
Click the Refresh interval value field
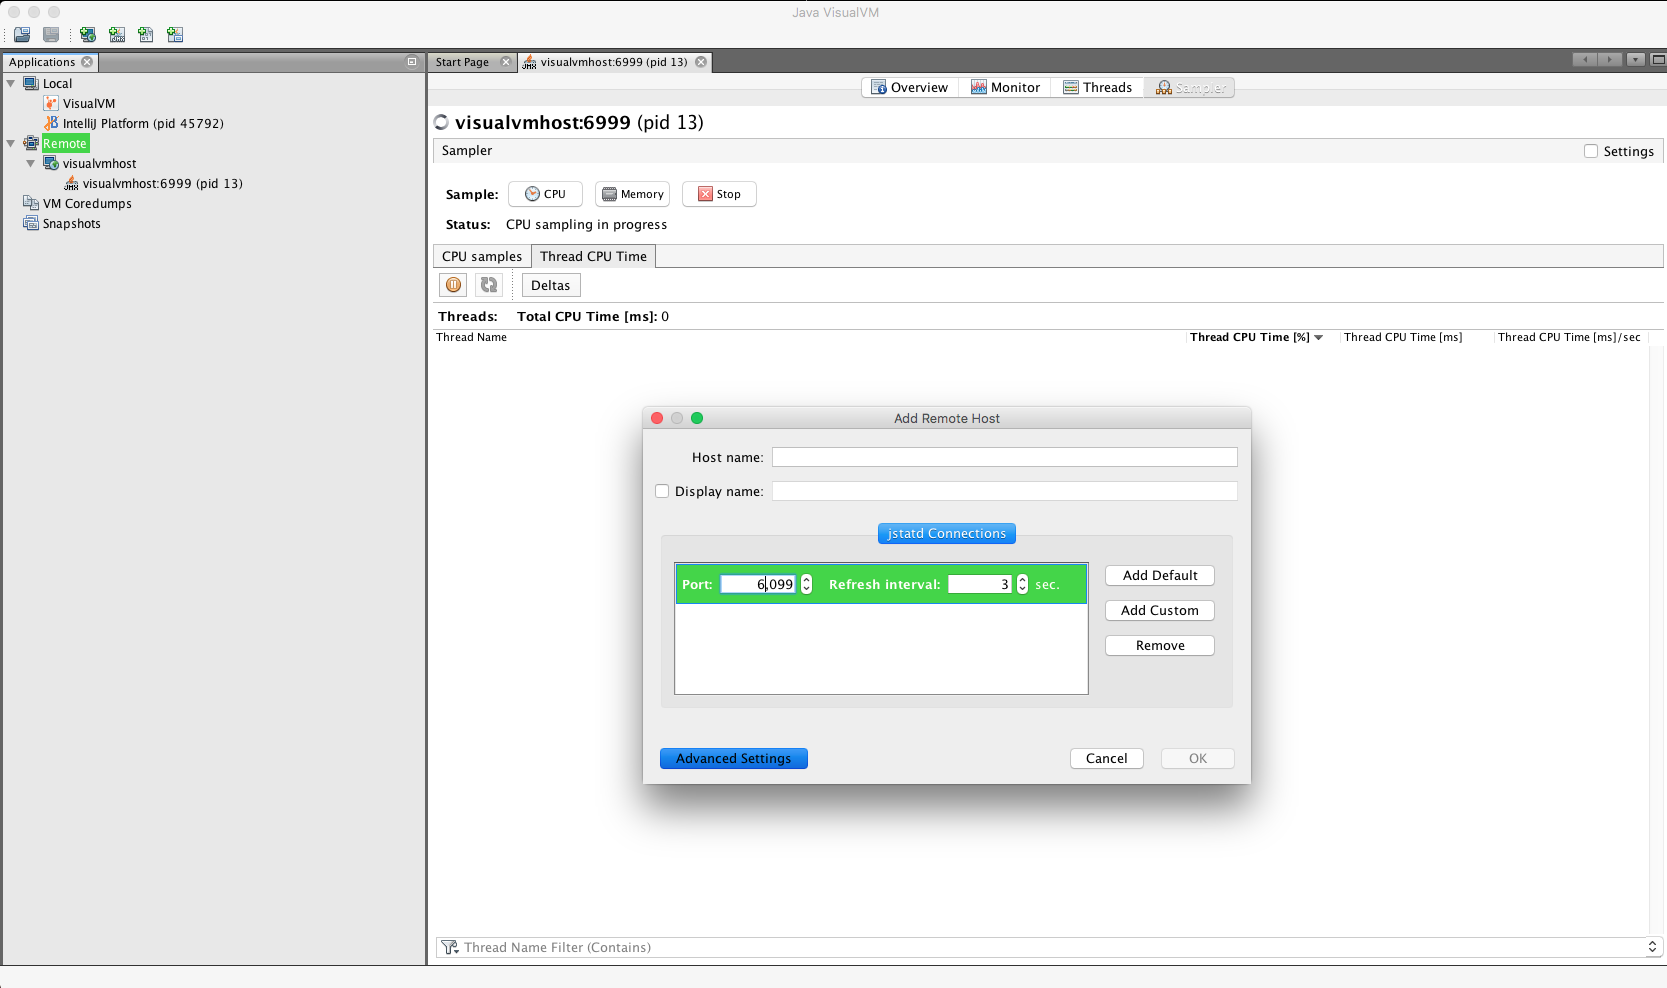pos(980,584)
